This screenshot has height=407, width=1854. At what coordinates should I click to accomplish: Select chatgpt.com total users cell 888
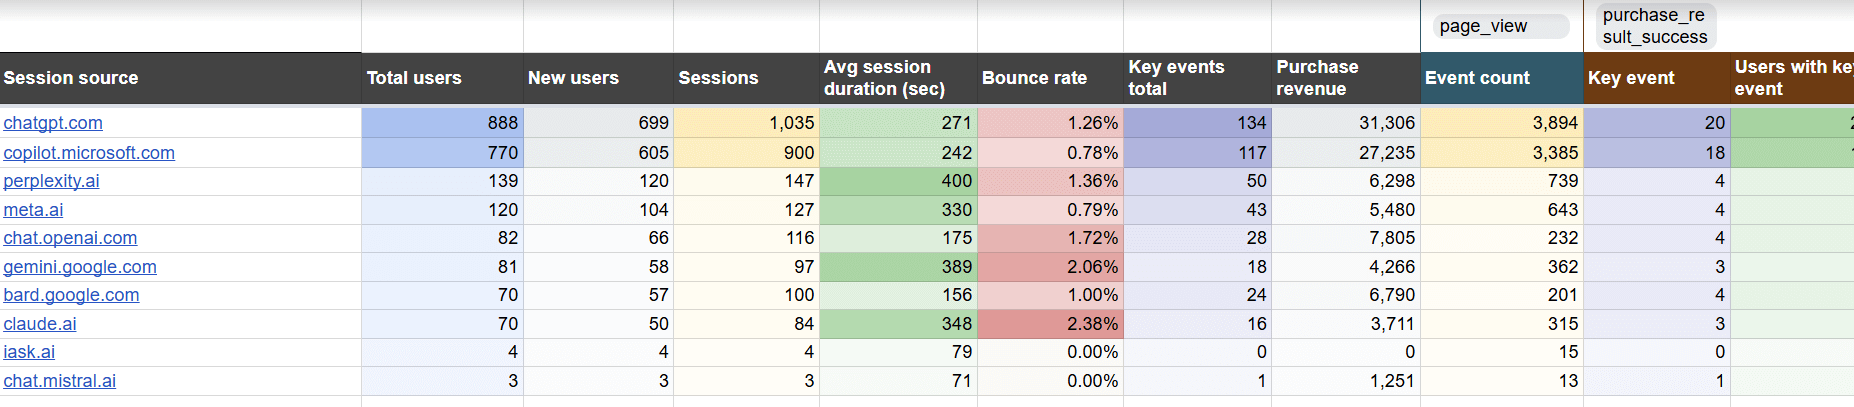(443, 123)
